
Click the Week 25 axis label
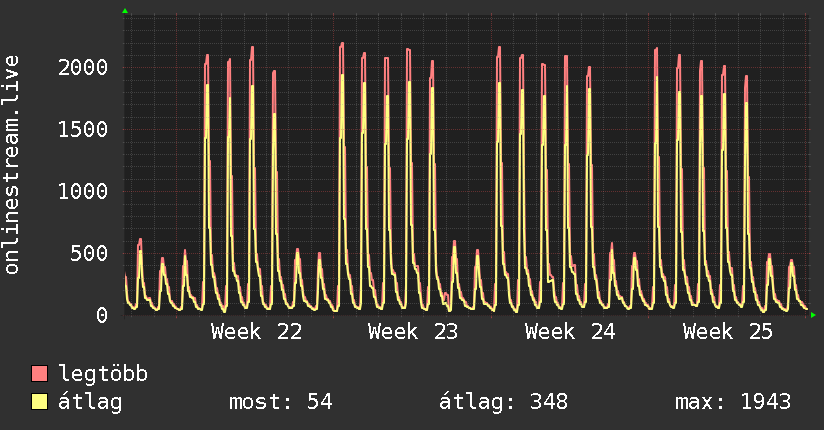coord(728,332)
